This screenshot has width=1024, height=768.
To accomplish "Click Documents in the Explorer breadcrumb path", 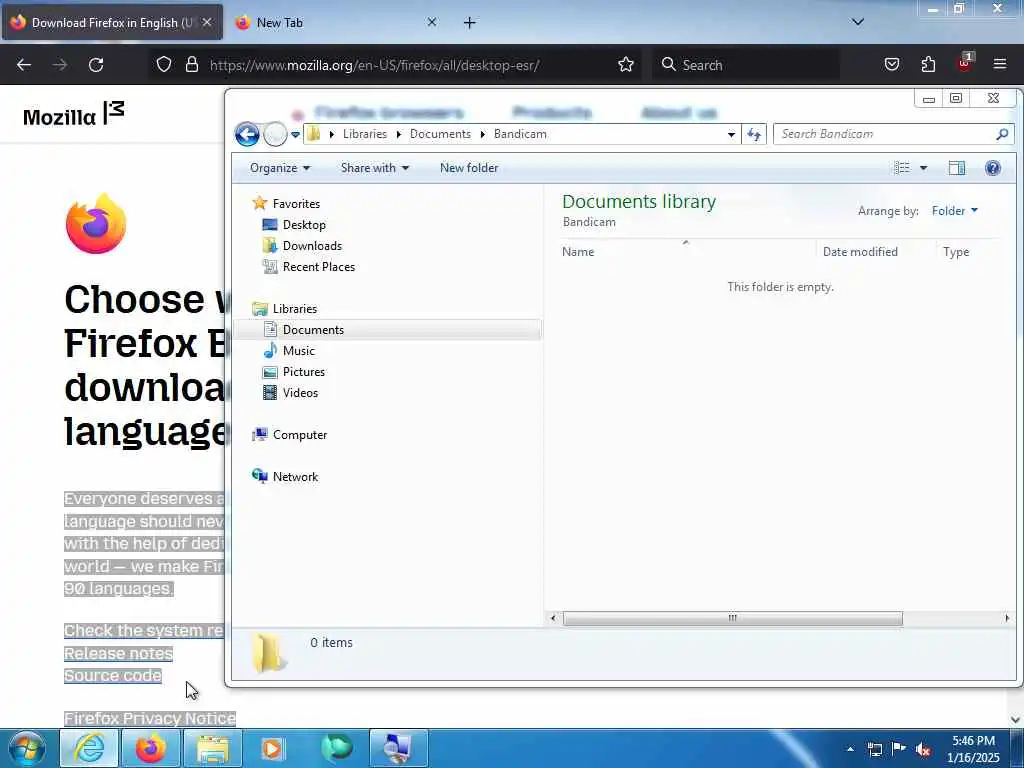I will coord(440,134).
